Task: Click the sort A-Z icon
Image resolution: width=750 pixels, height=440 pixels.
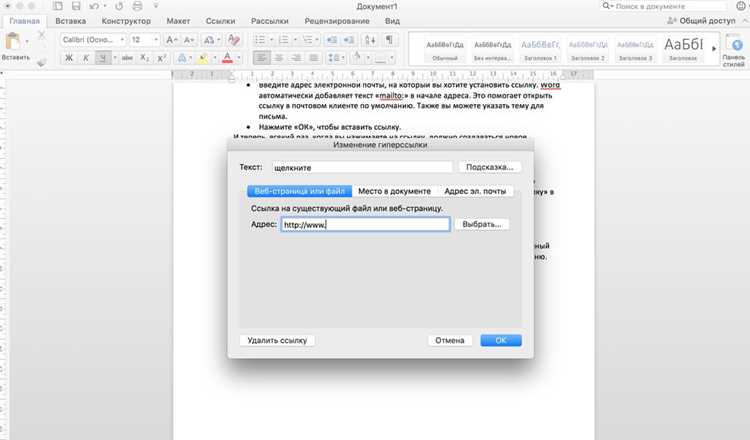Action: pyautogui.click(x=370, y=40)
